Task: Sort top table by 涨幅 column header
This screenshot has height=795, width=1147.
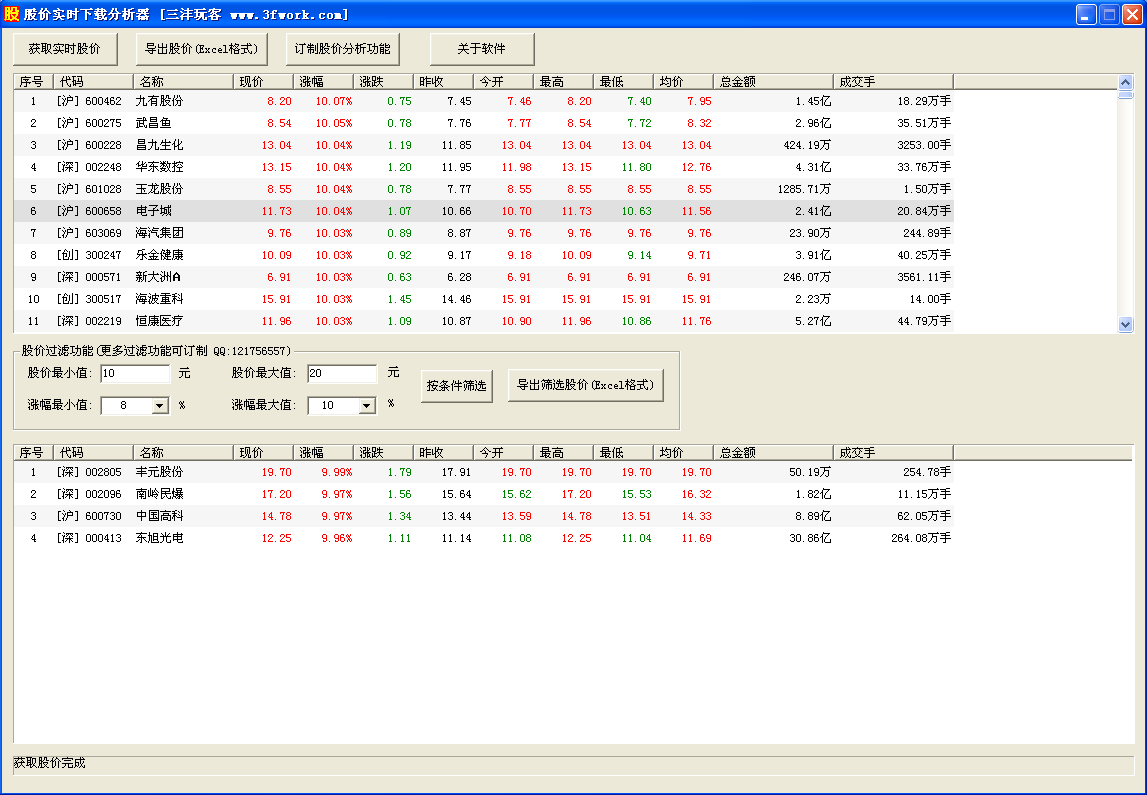Action: pos(323,82)
